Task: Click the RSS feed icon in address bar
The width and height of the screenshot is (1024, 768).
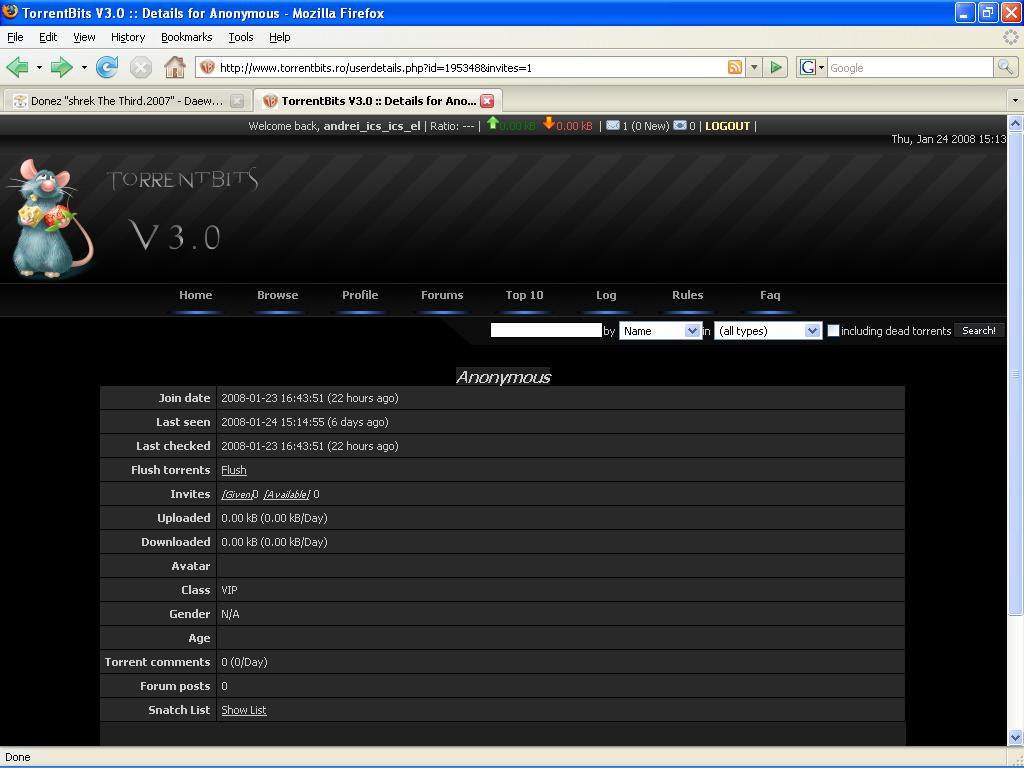Action: pyautogui.click(x=735, y=67)
